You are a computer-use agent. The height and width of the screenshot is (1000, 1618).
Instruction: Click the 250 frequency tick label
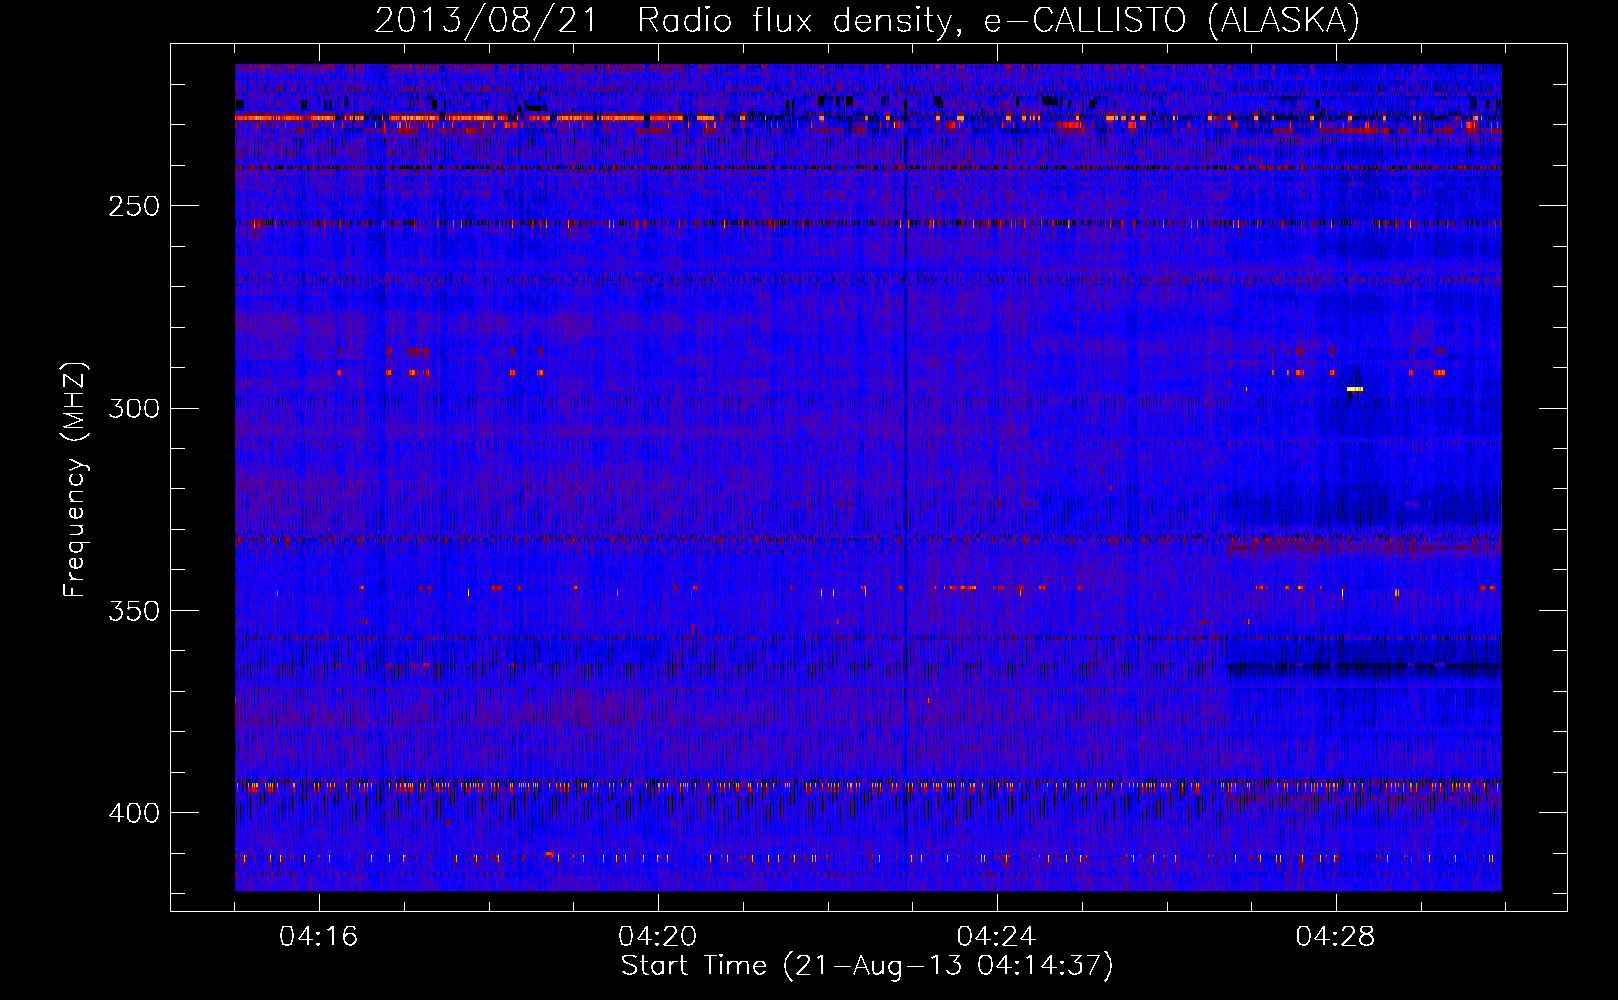134,206
